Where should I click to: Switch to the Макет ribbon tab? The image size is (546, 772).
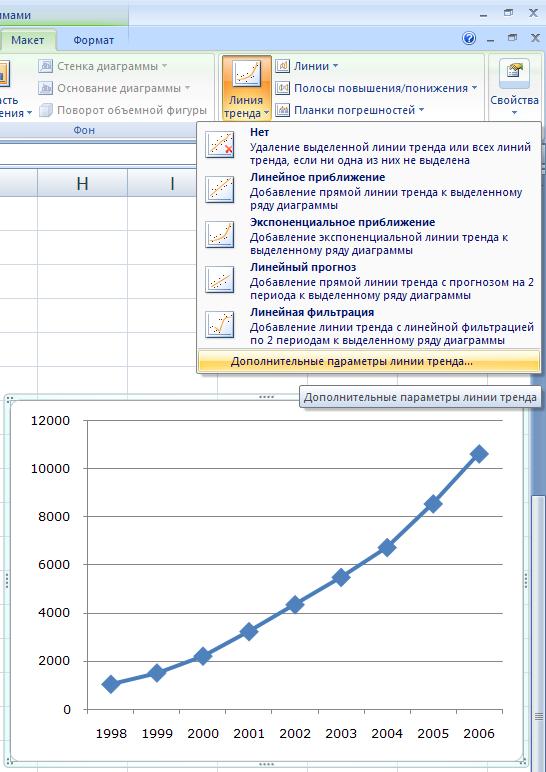(28, 40)
